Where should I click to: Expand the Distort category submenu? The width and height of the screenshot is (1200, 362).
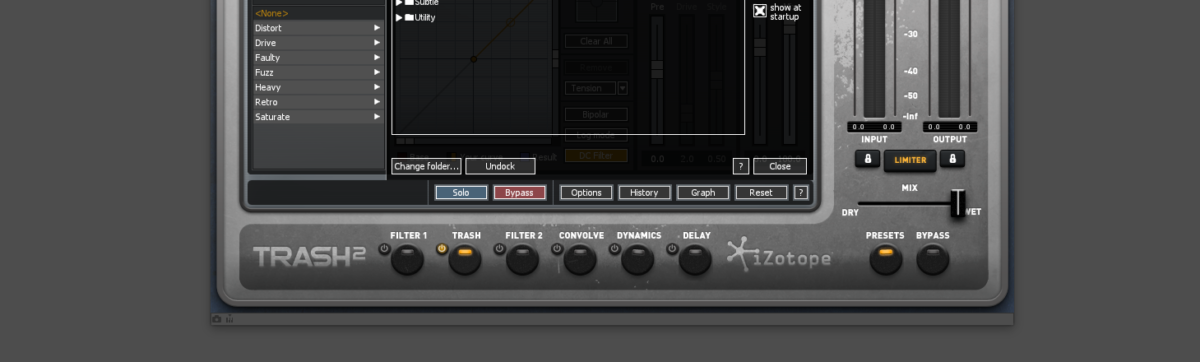coord(377,28)
